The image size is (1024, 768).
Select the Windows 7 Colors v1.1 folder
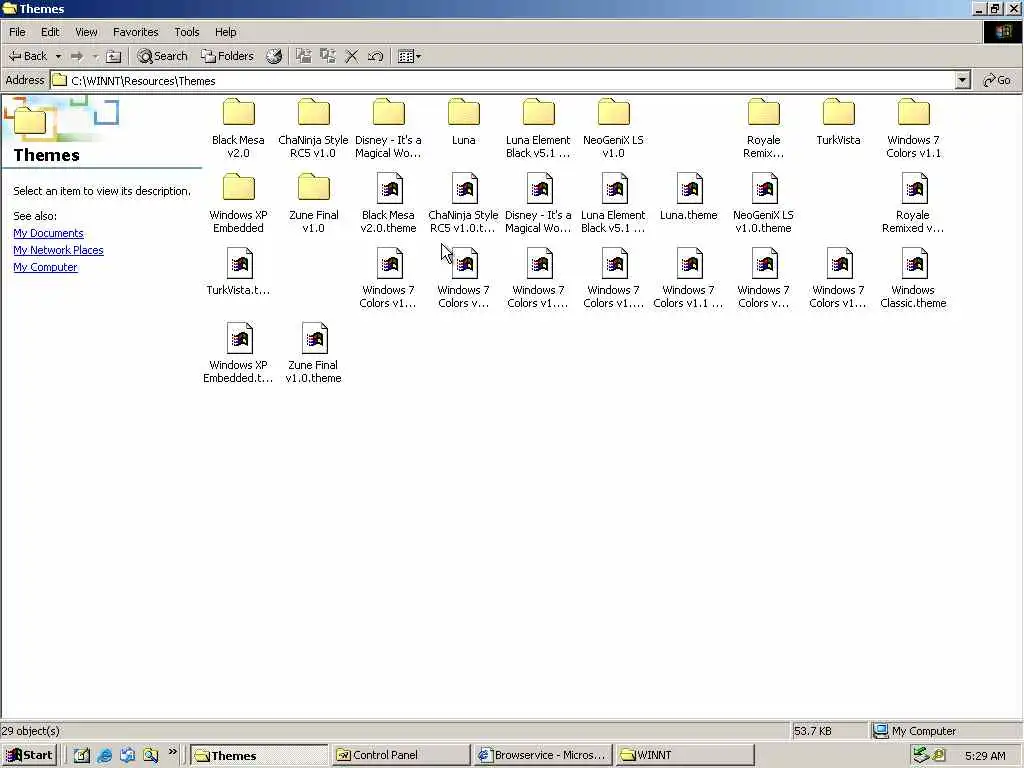tap(914, 128)
